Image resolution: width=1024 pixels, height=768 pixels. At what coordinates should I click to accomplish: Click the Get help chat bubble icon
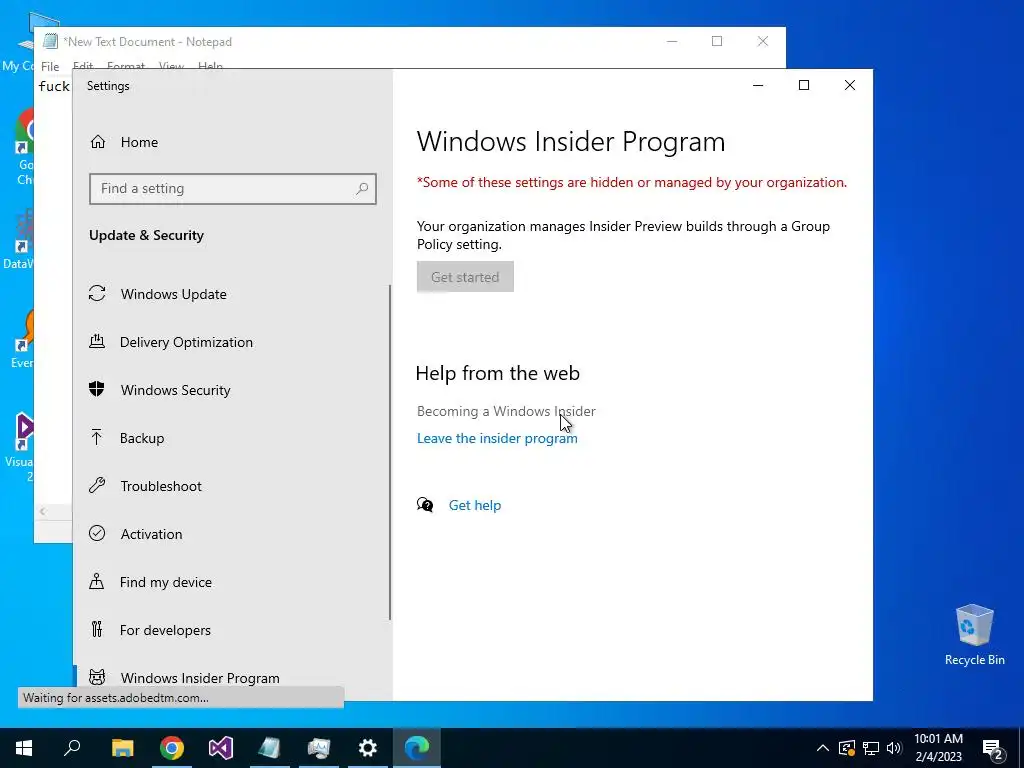425,505
